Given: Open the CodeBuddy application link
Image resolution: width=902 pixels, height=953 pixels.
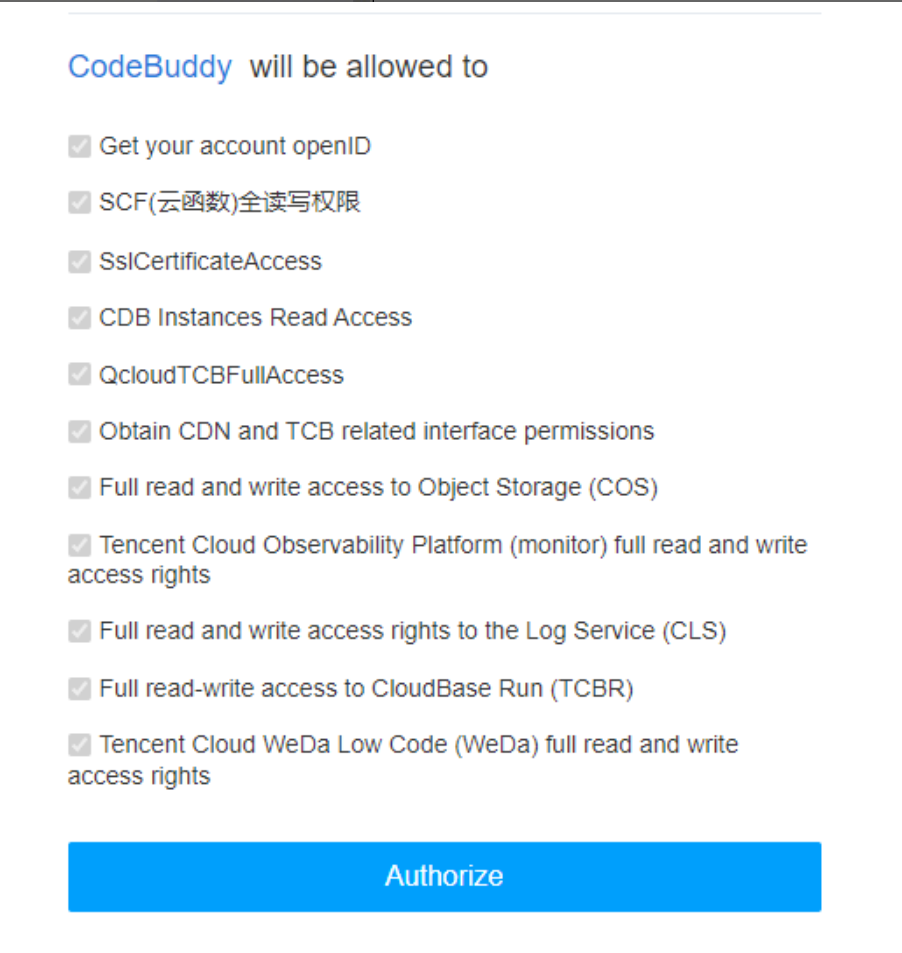Looking at the screenshot, I should pyautogui.click(x=150, y=67).
